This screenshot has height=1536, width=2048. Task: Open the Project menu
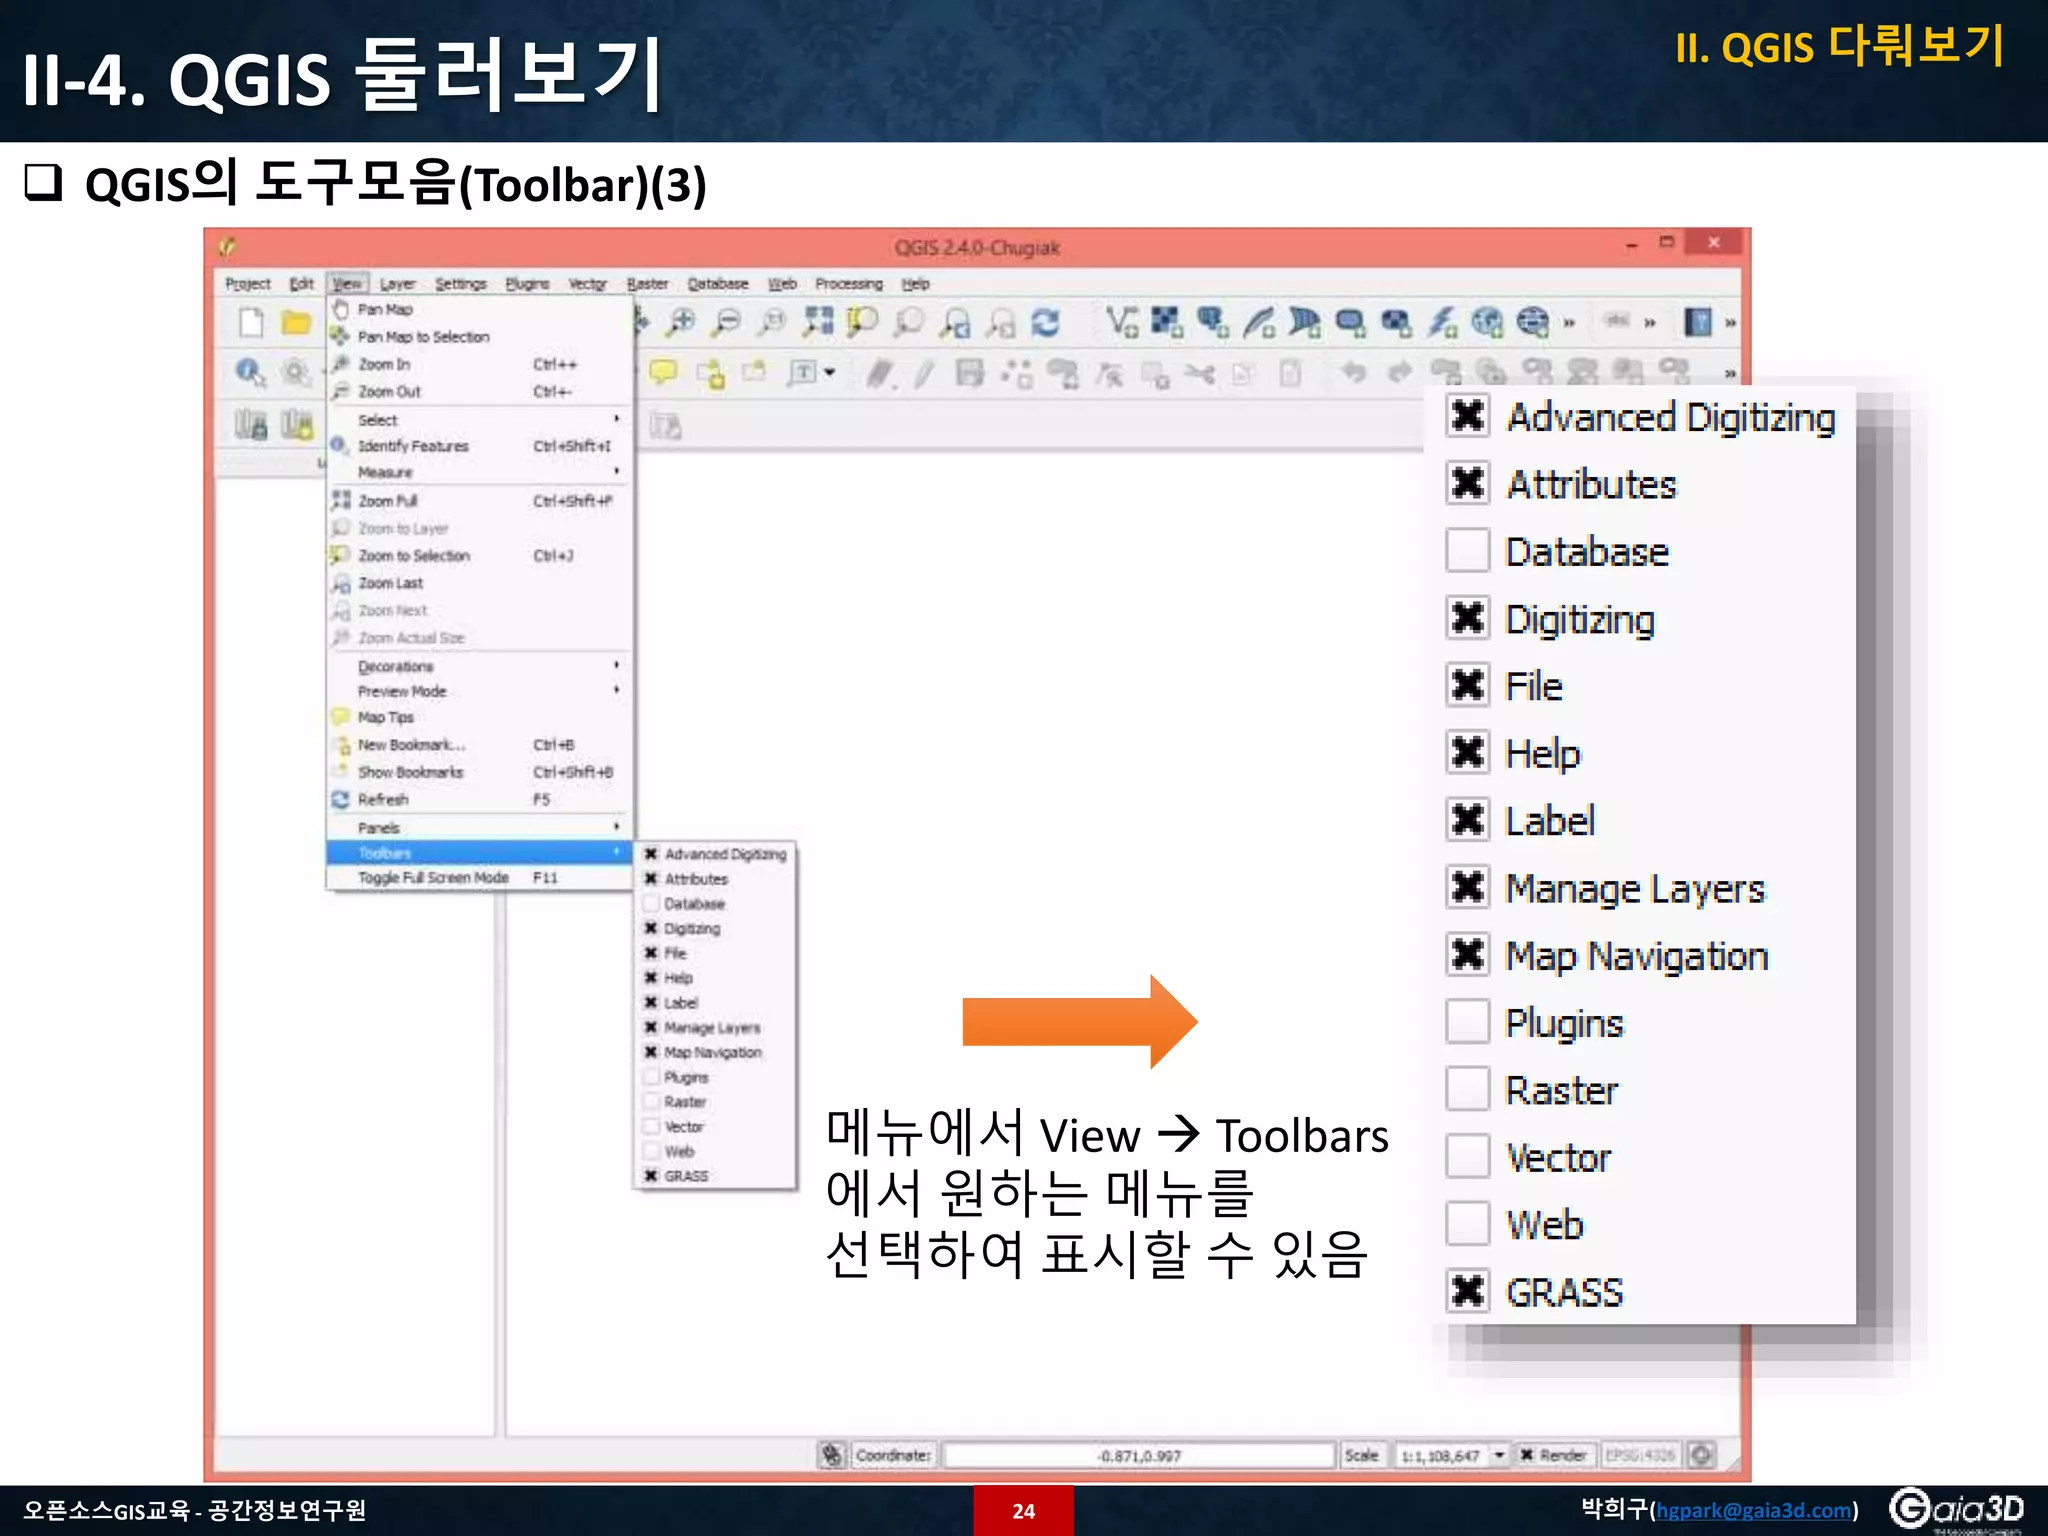click(248, 284)
